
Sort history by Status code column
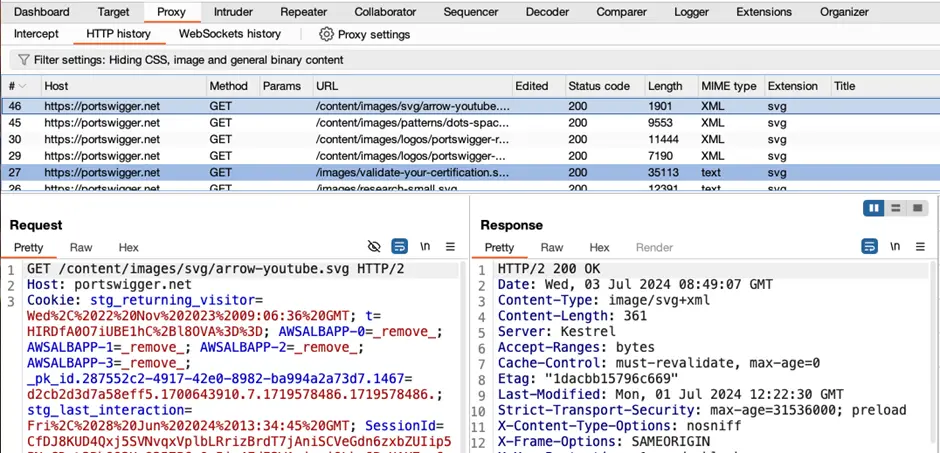pos(598,86)
